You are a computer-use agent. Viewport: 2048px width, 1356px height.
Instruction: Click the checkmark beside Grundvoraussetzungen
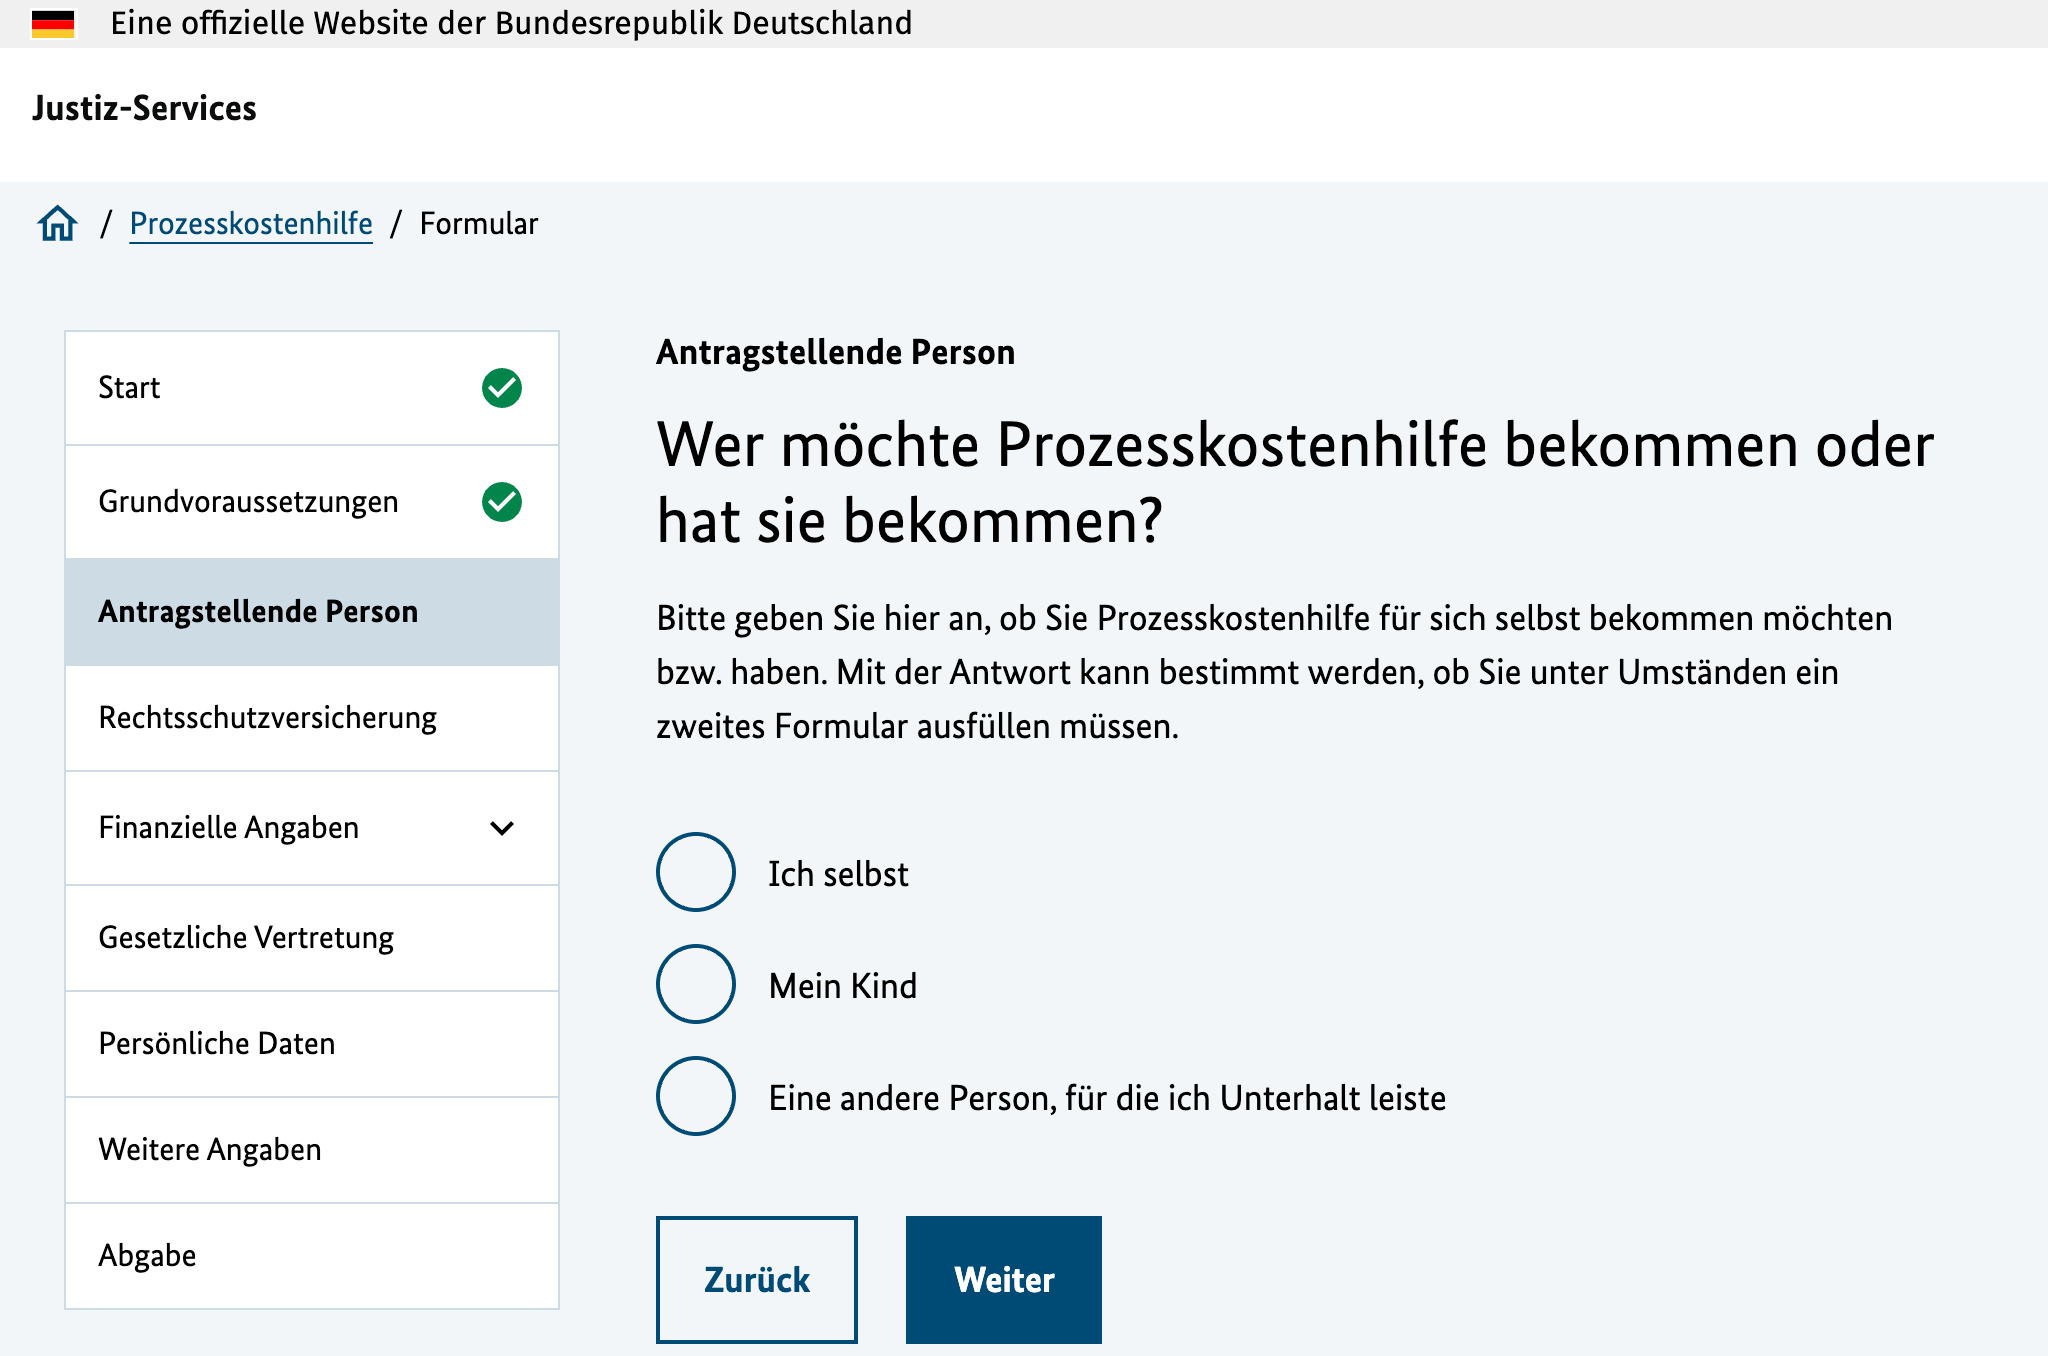(503, 502)
